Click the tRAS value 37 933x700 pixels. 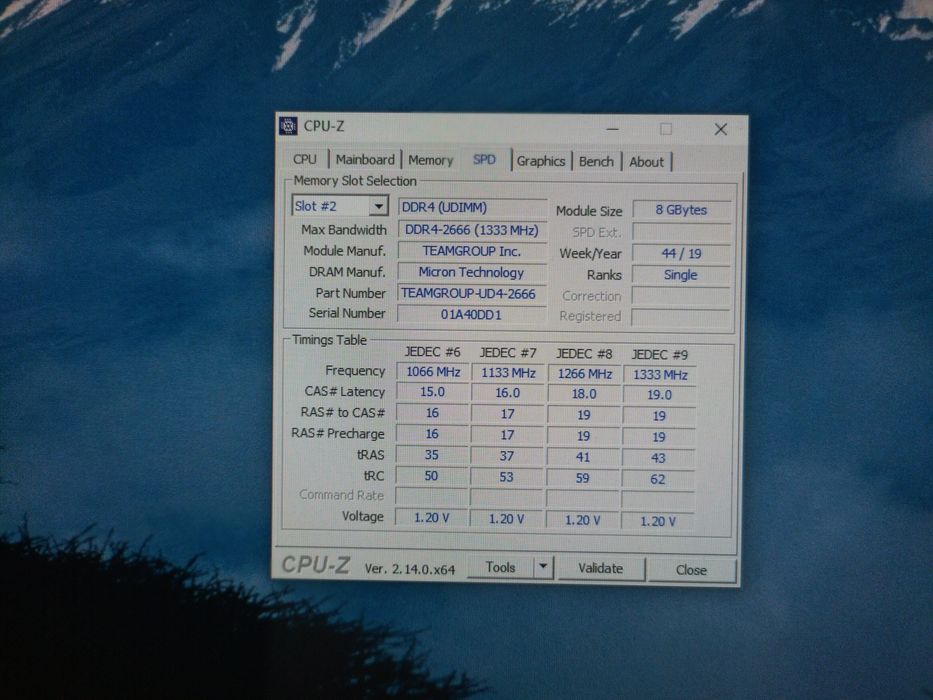pos(506,457)
